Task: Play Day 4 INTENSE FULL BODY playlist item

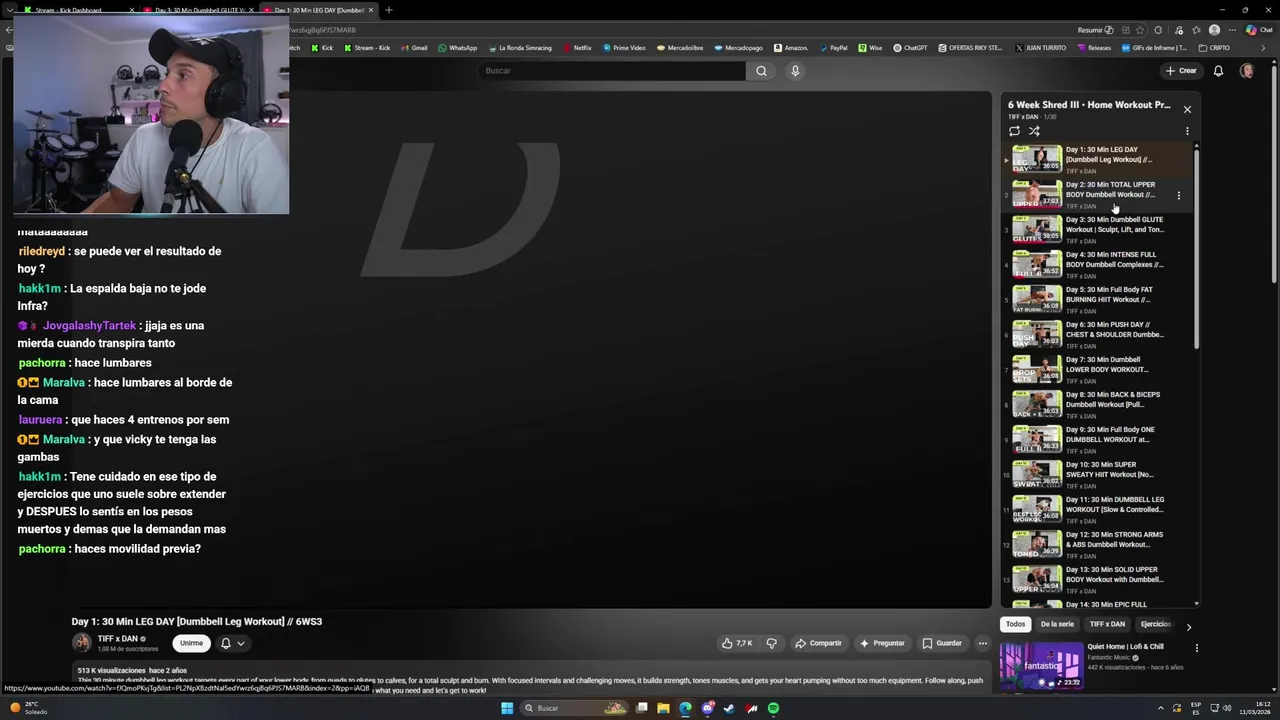Action: (x=1098, y=265)
